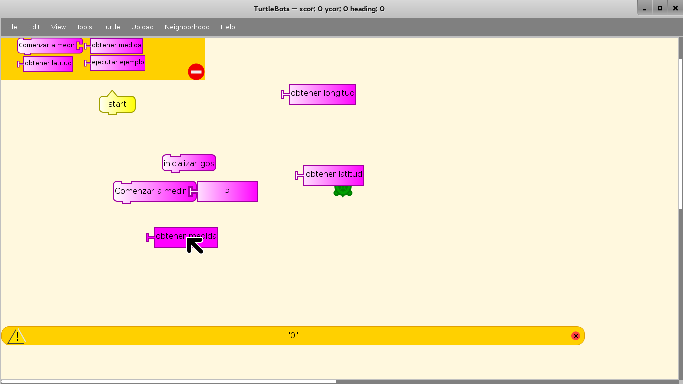The width and height of the screenshot is (683, 384).
Task: Select the number input block beside Comenzar
Action: (227, 191)
